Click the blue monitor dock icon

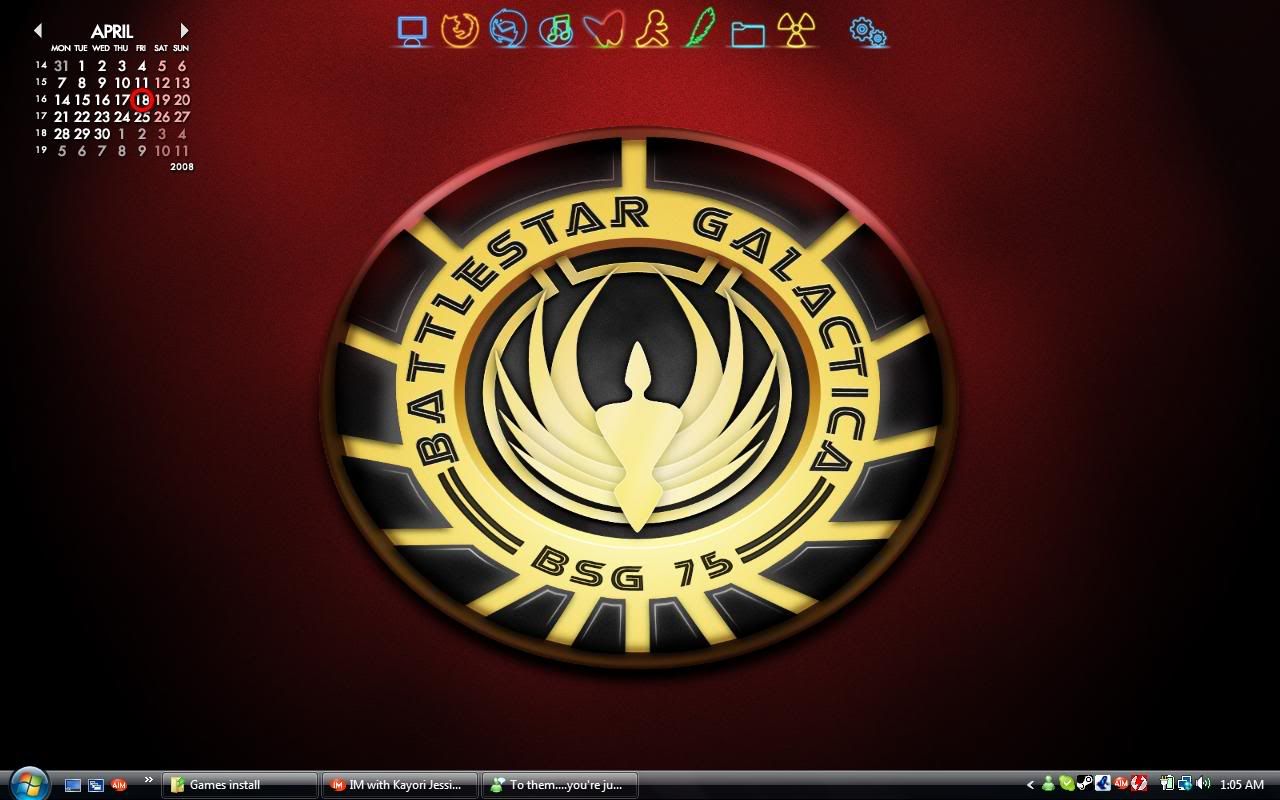[413, 30]
